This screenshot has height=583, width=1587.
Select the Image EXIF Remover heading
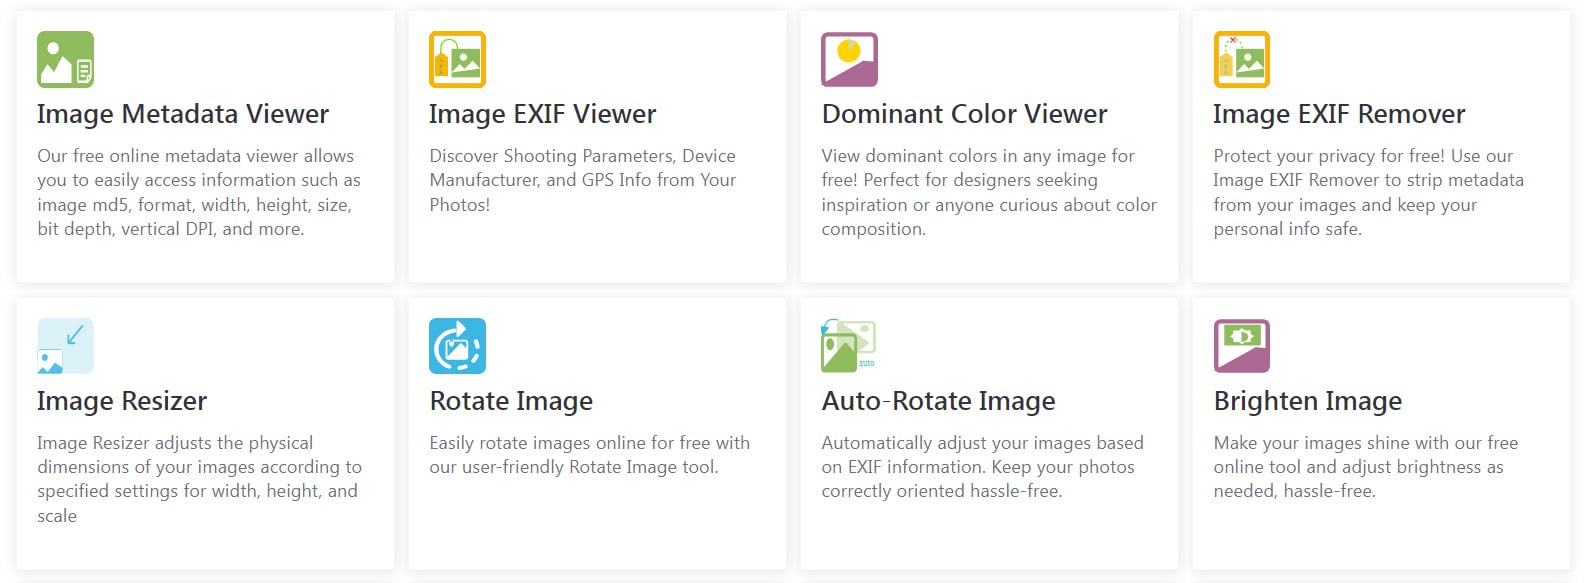click(x=1338, y=114)
